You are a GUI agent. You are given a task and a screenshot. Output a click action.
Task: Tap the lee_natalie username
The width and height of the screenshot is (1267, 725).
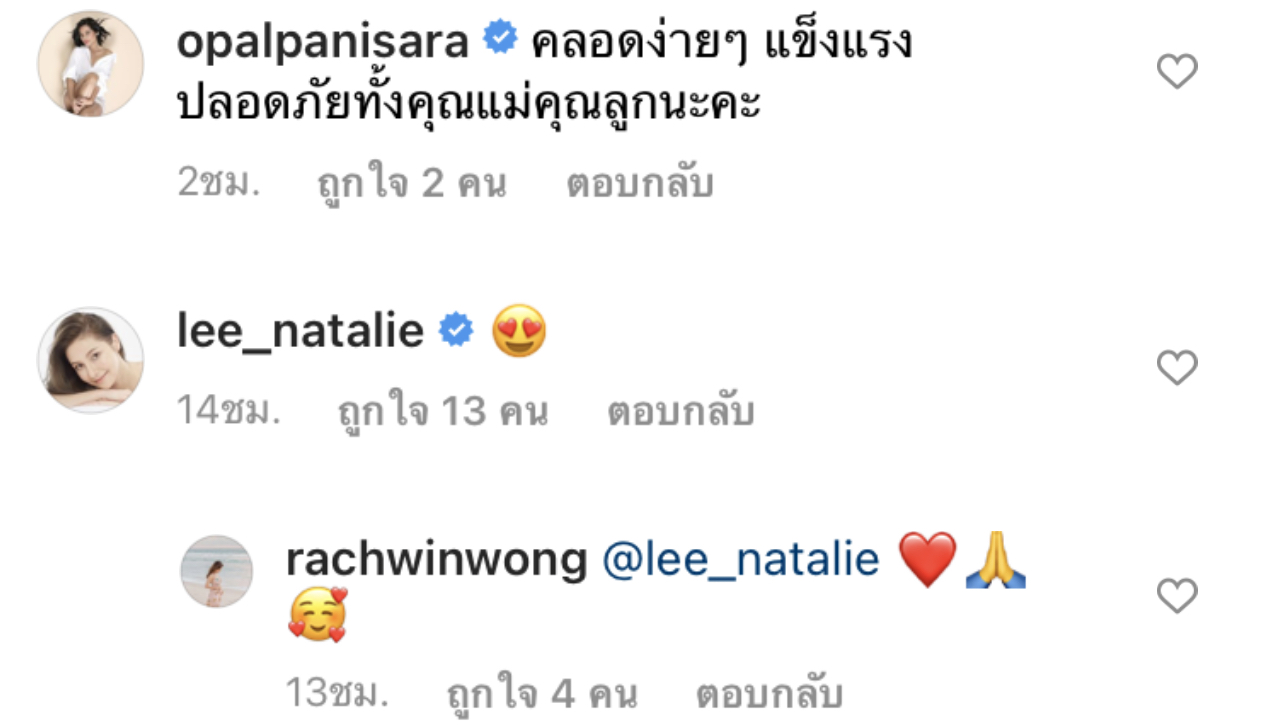click(x=301, y=331)
